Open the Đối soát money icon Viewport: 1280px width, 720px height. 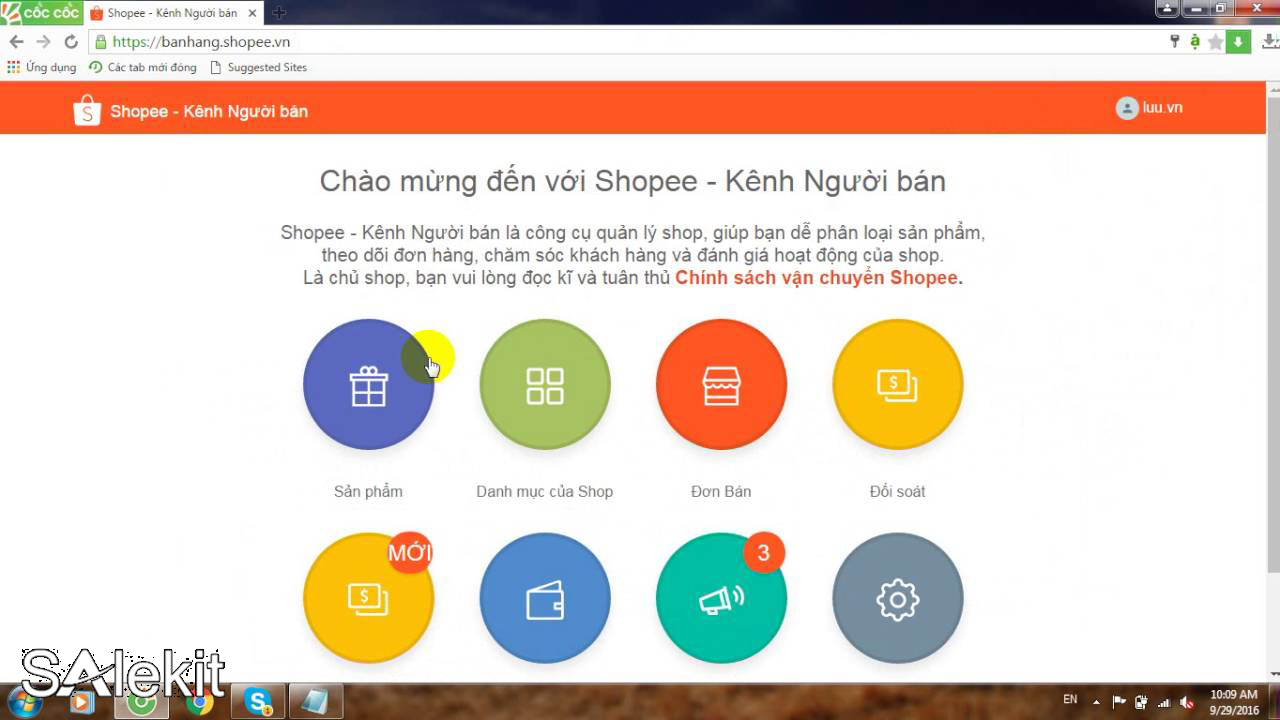[x=897, y=384]
